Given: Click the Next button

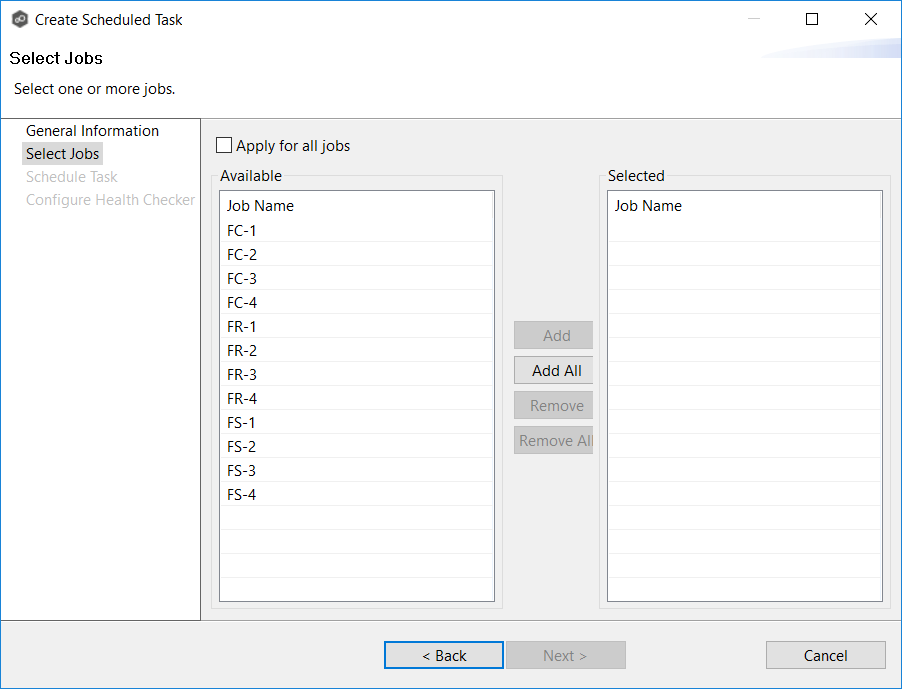Looking at the screenshot, I should (x=566, y=655).
